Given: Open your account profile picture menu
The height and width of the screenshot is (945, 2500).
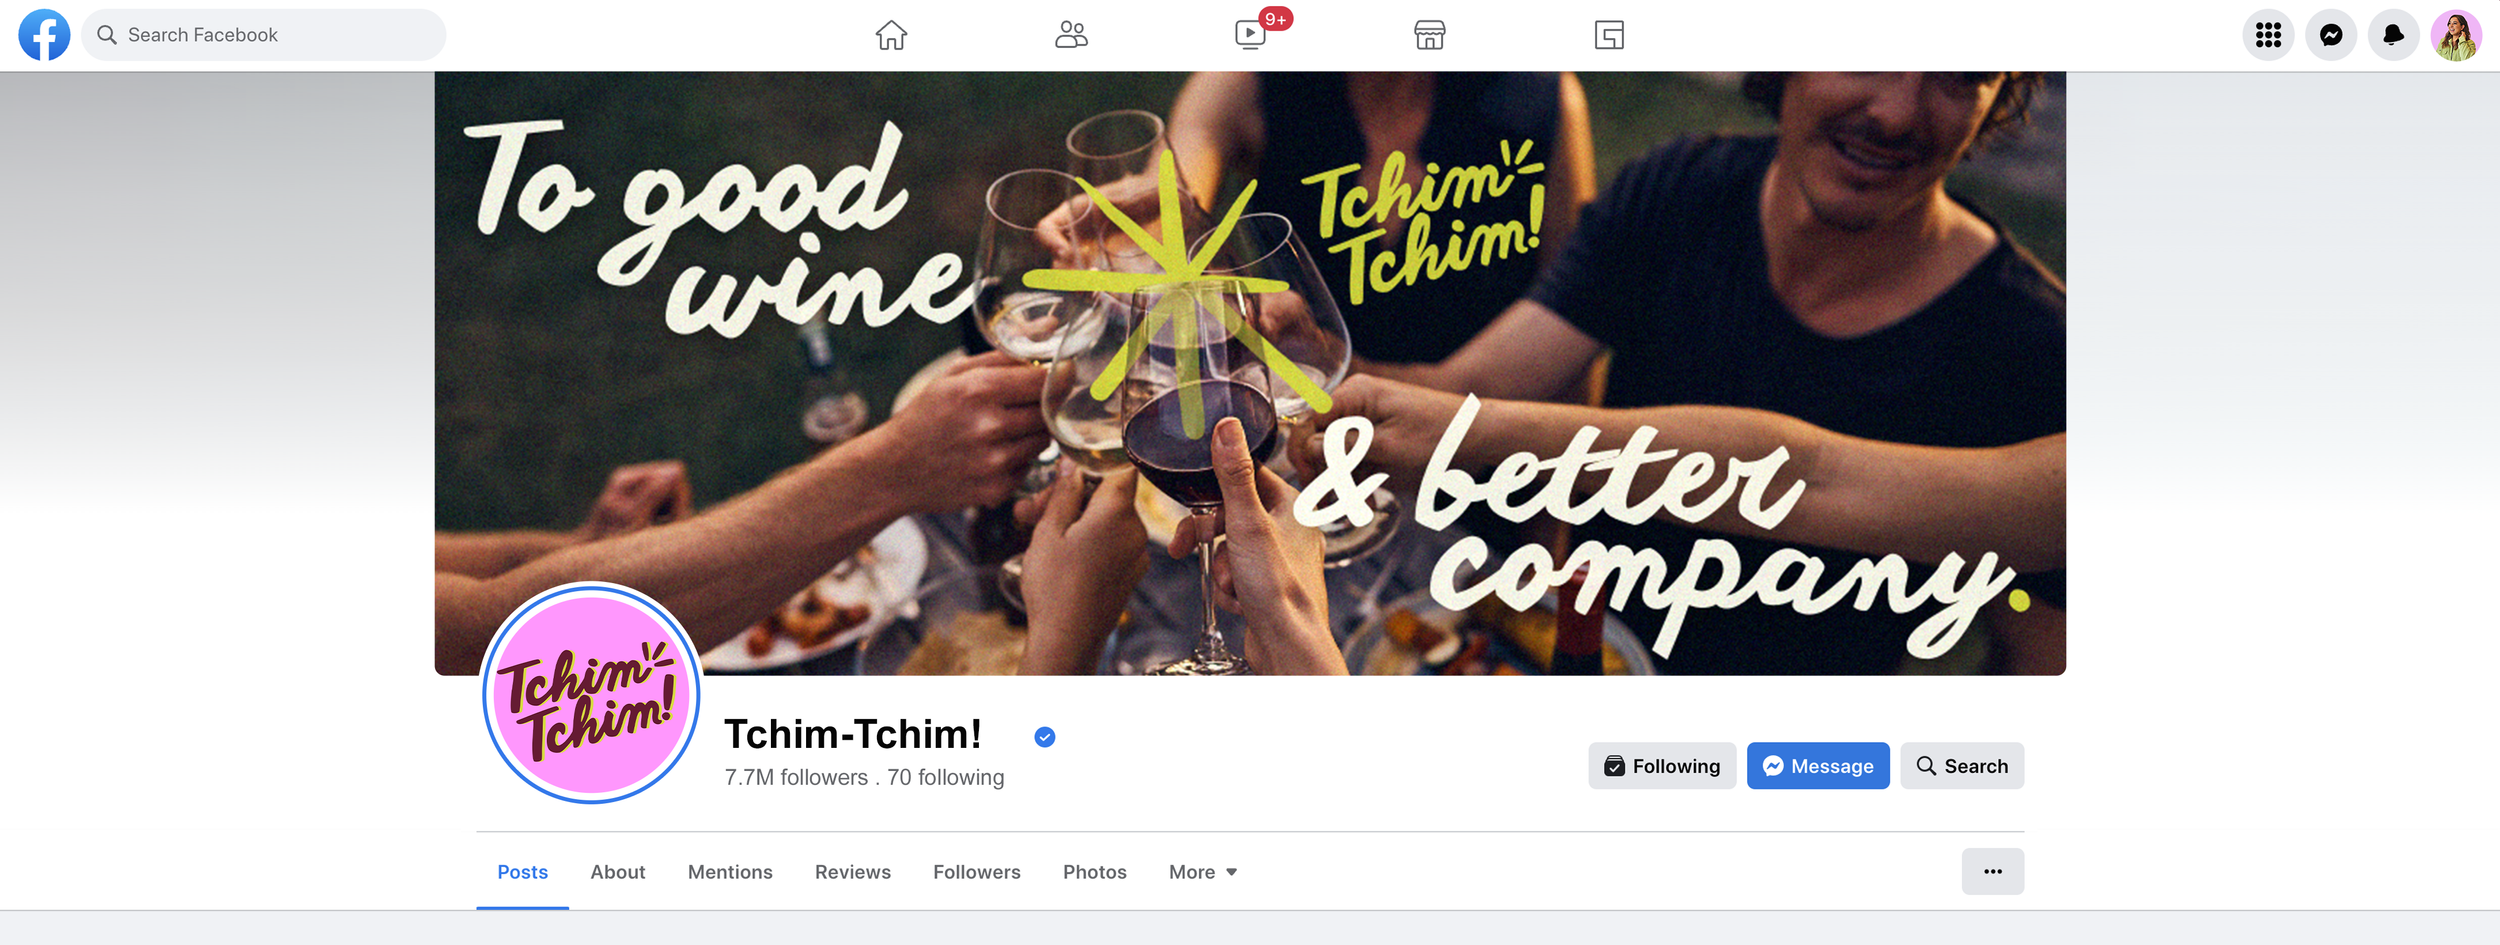Looking at the screenshot, I should (x=2457, y=35).
